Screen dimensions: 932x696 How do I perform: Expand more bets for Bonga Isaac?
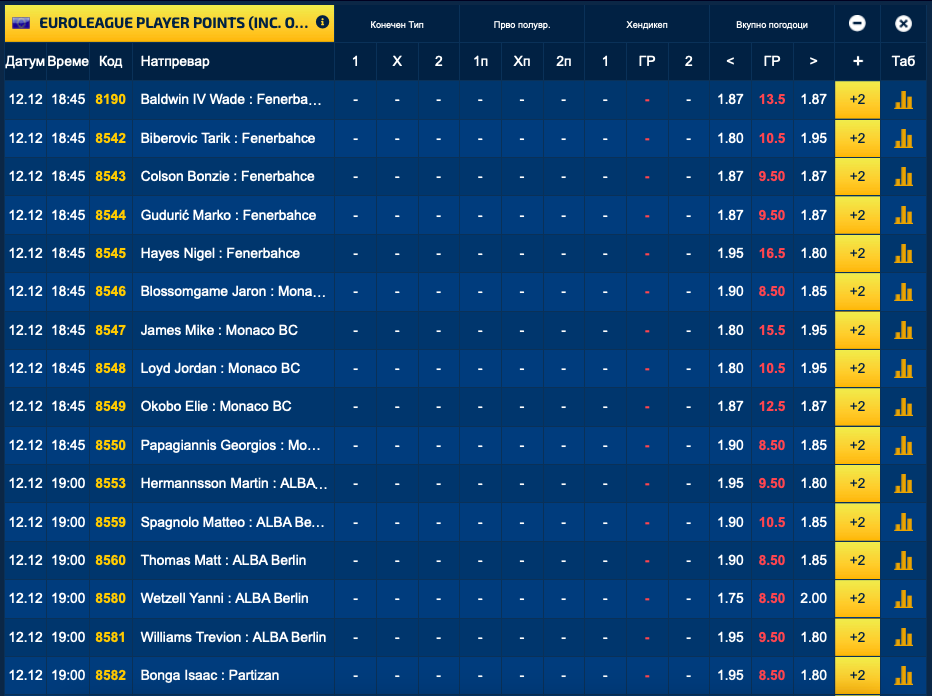(857, 675)
